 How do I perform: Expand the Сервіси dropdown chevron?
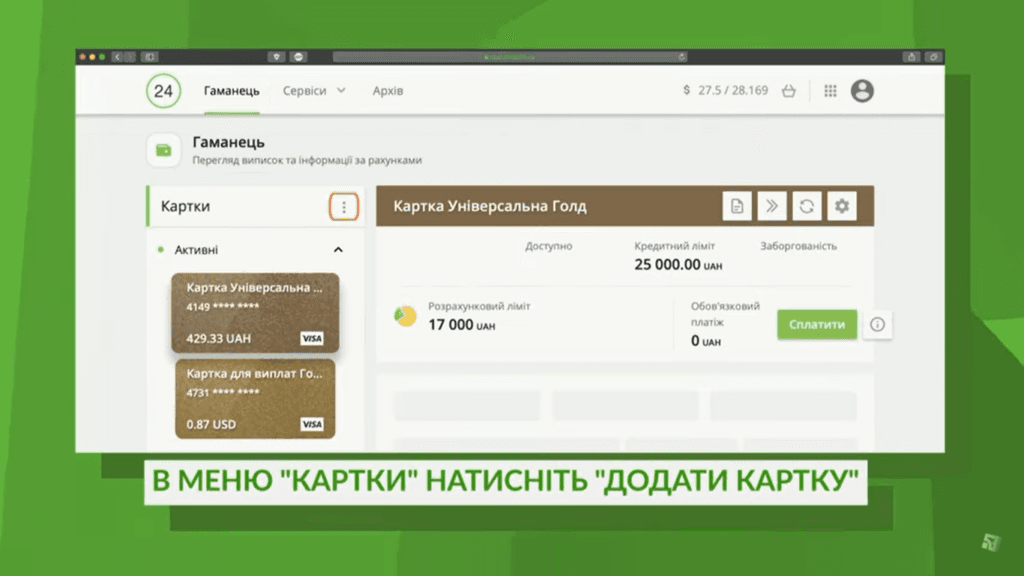pos(341,90)
